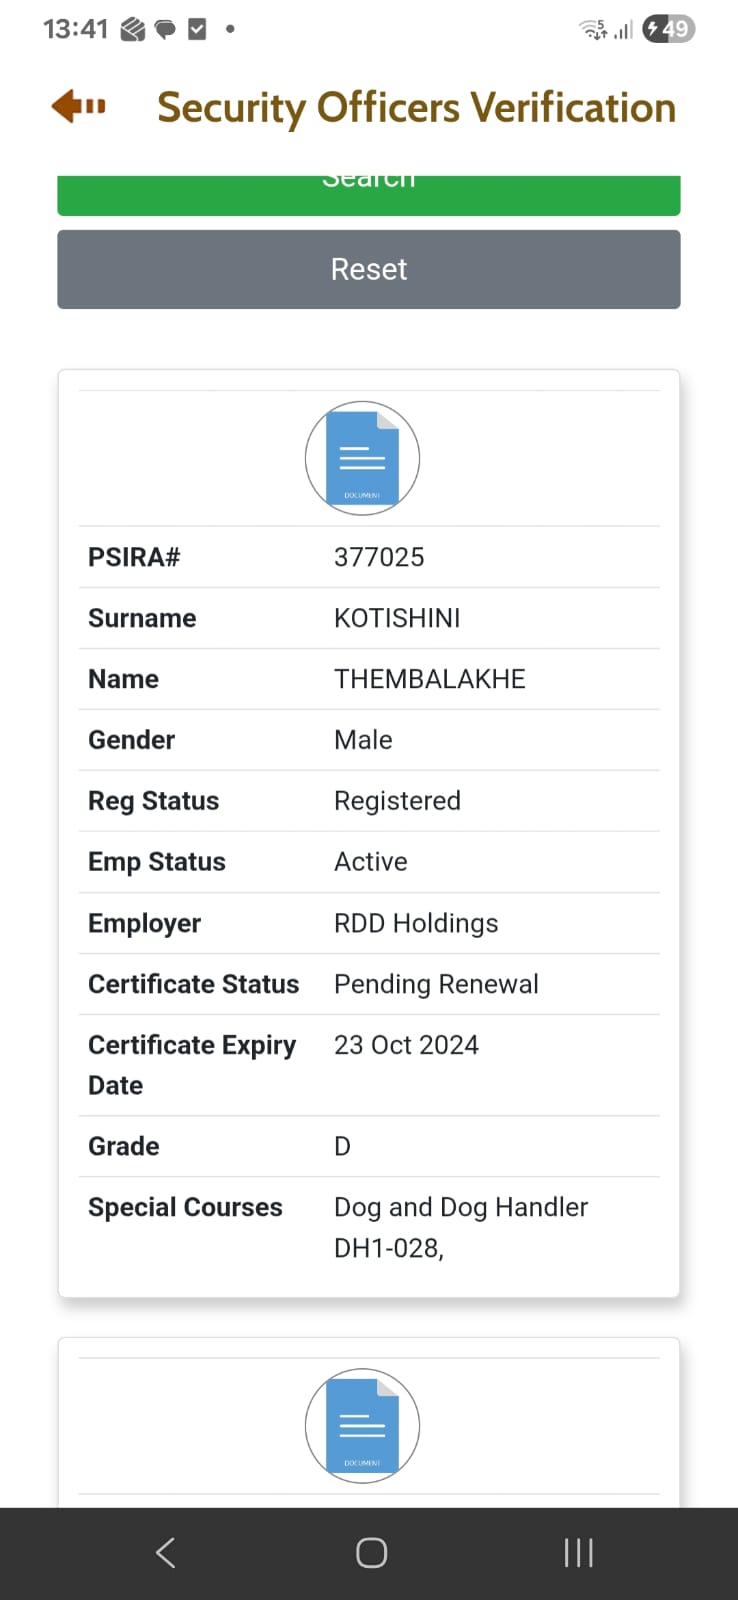Tap the battery indicator in status bar

[x=668, y=29]
